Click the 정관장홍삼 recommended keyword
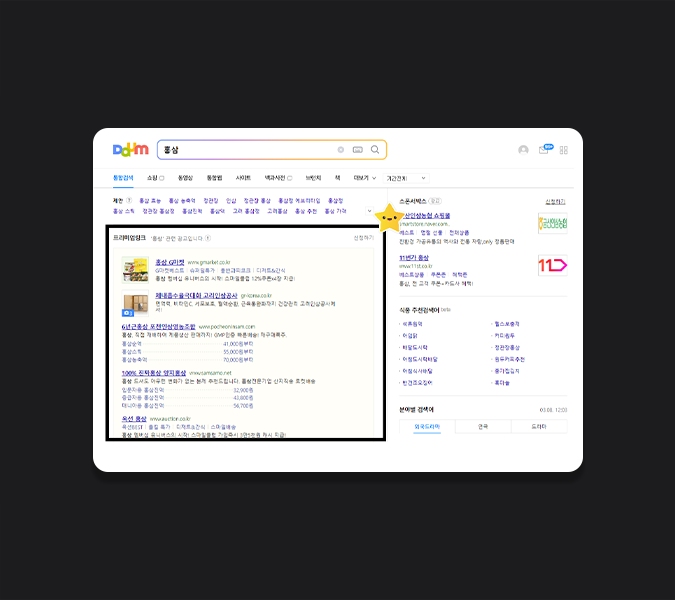Image resolution: width=675 pixels, height=600 pixels. coord(507,347)
